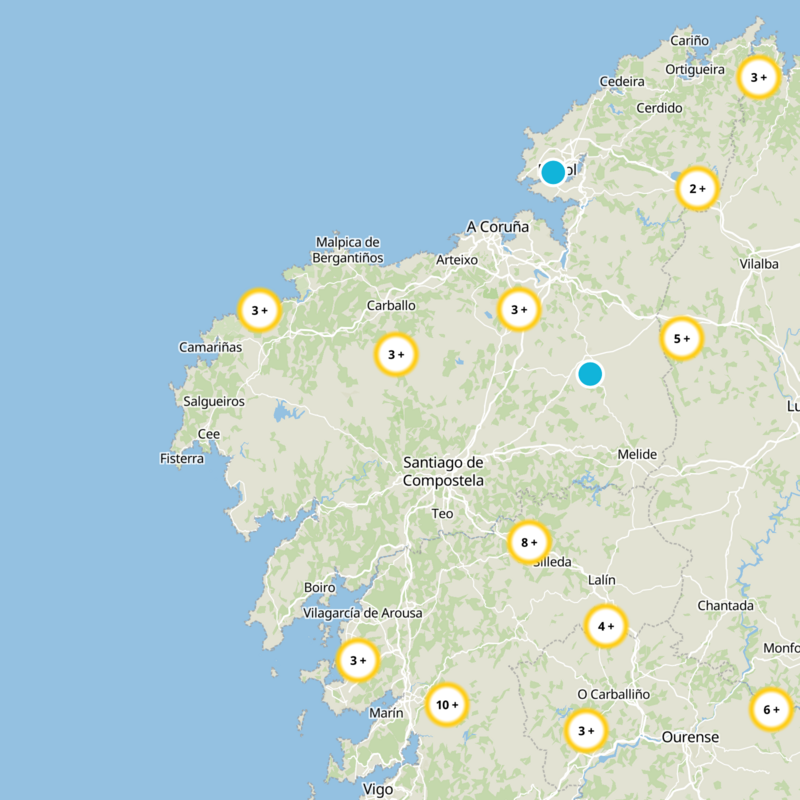Open the 2+ cluster marker

(x=697, y=189)
